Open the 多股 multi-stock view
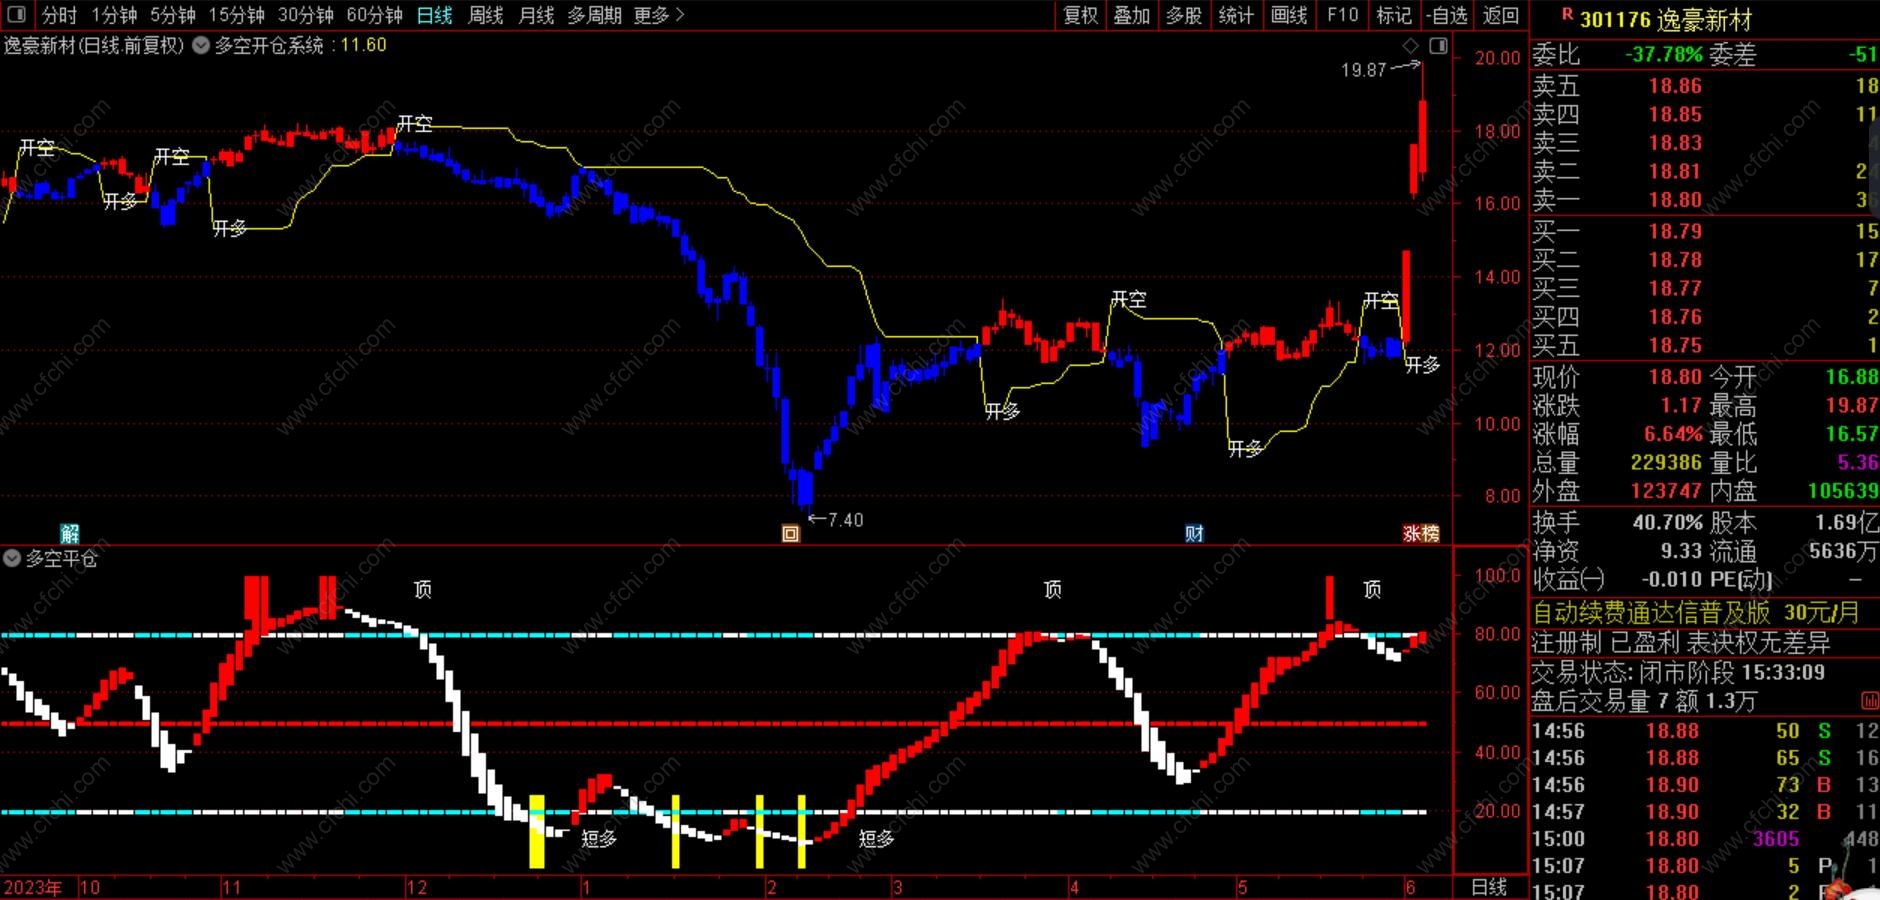 pos(1184,15)
